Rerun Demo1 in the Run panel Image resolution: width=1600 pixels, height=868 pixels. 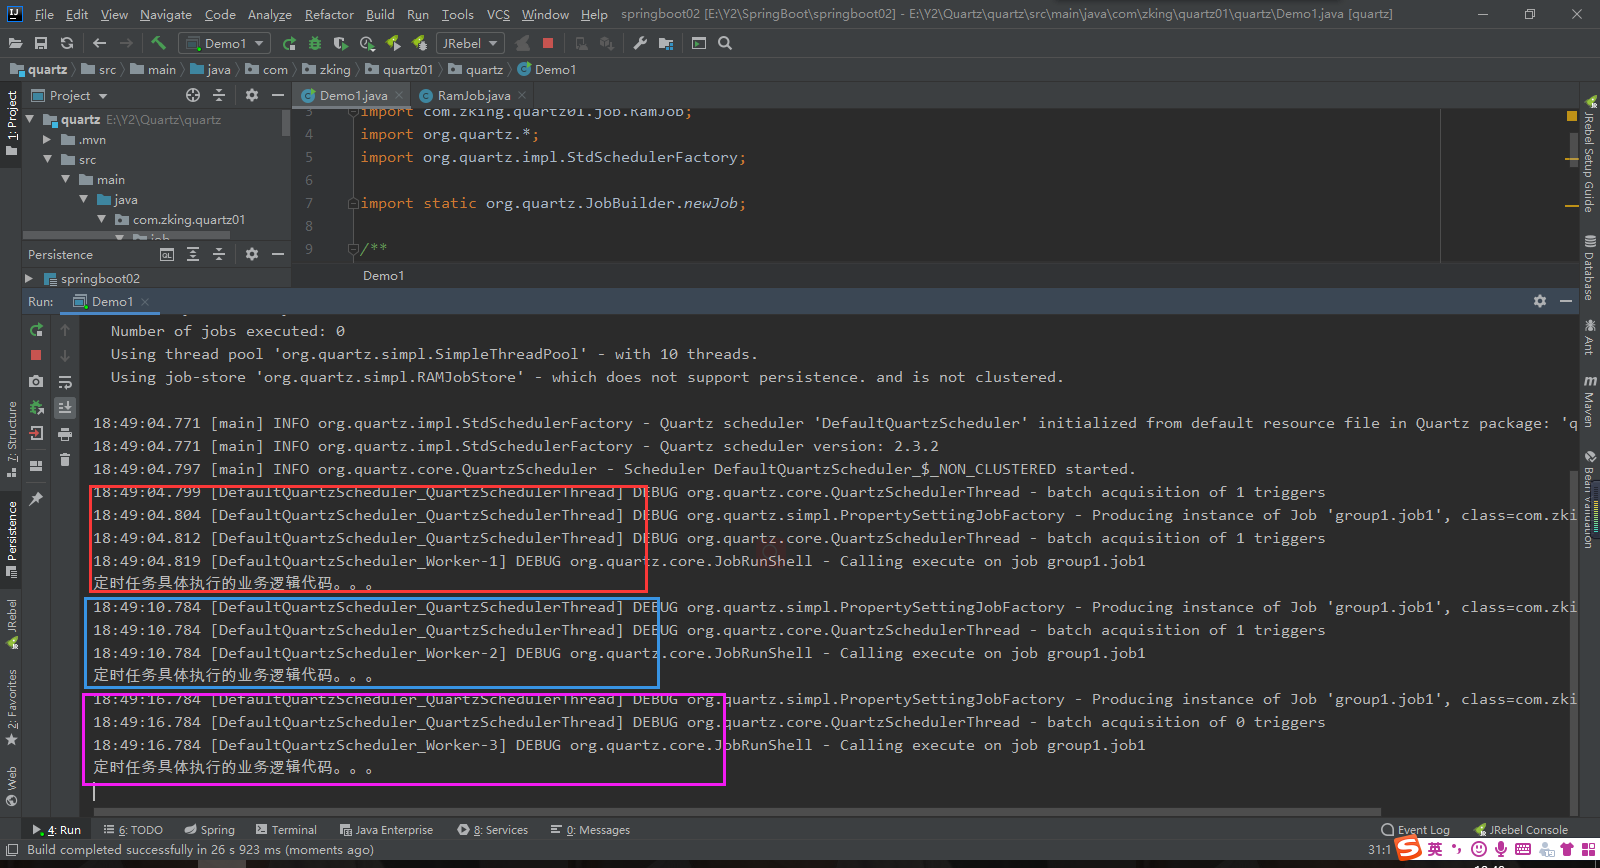pyautogui.click(x=36, y=330)
